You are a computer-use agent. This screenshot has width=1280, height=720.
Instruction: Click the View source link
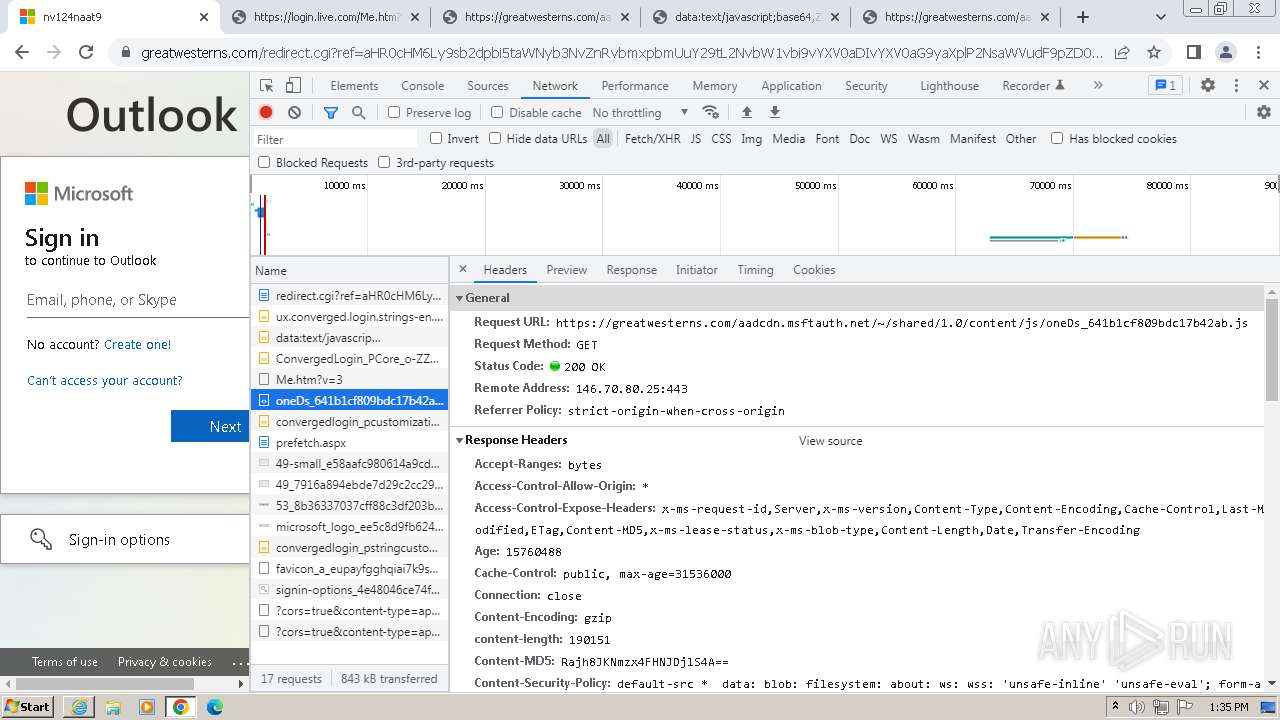pos(830,441)
